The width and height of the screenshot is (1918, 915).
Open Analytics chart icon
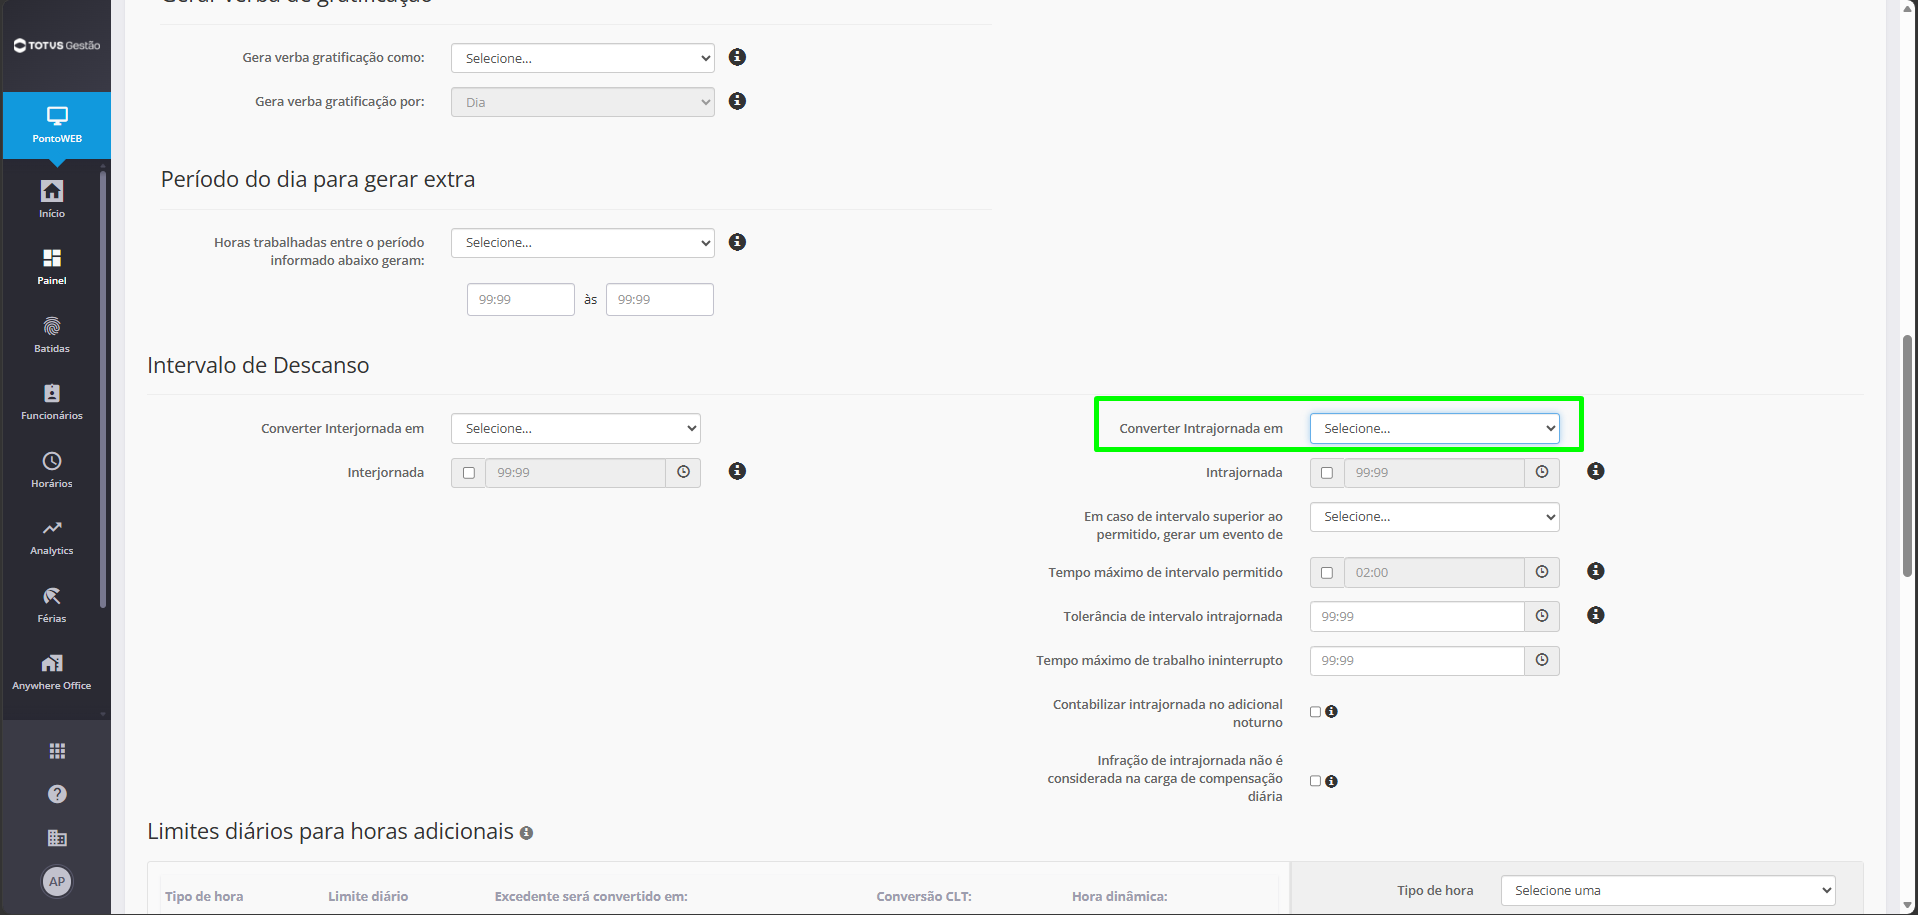[x=52, y=528]
